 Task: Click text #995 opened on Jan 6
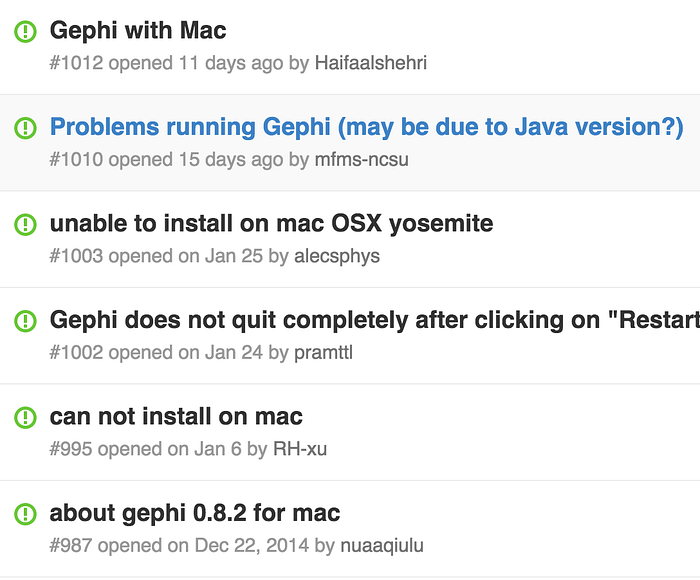[146, 449]
